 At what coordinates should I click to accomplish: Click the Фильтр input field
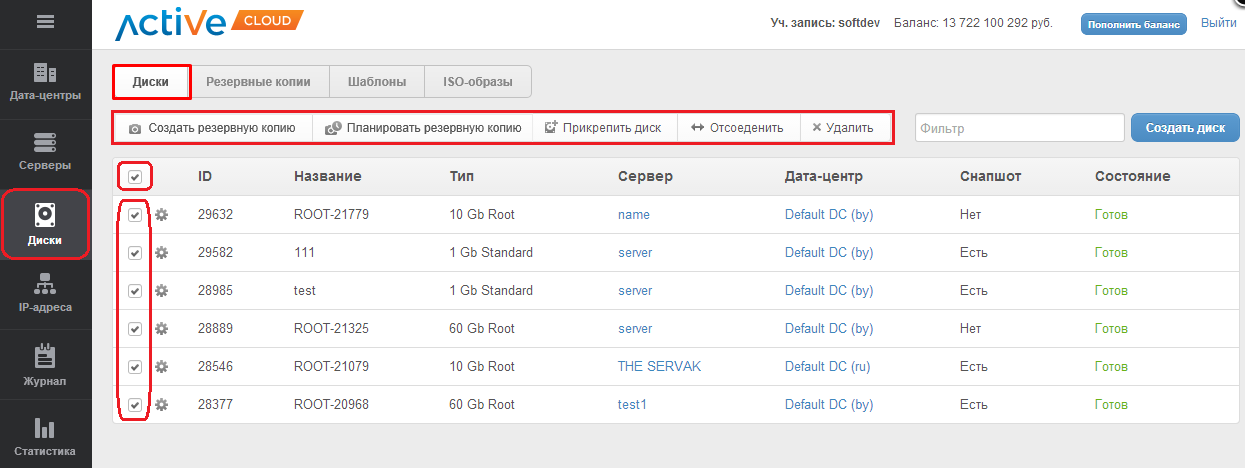coord(1019,128)
